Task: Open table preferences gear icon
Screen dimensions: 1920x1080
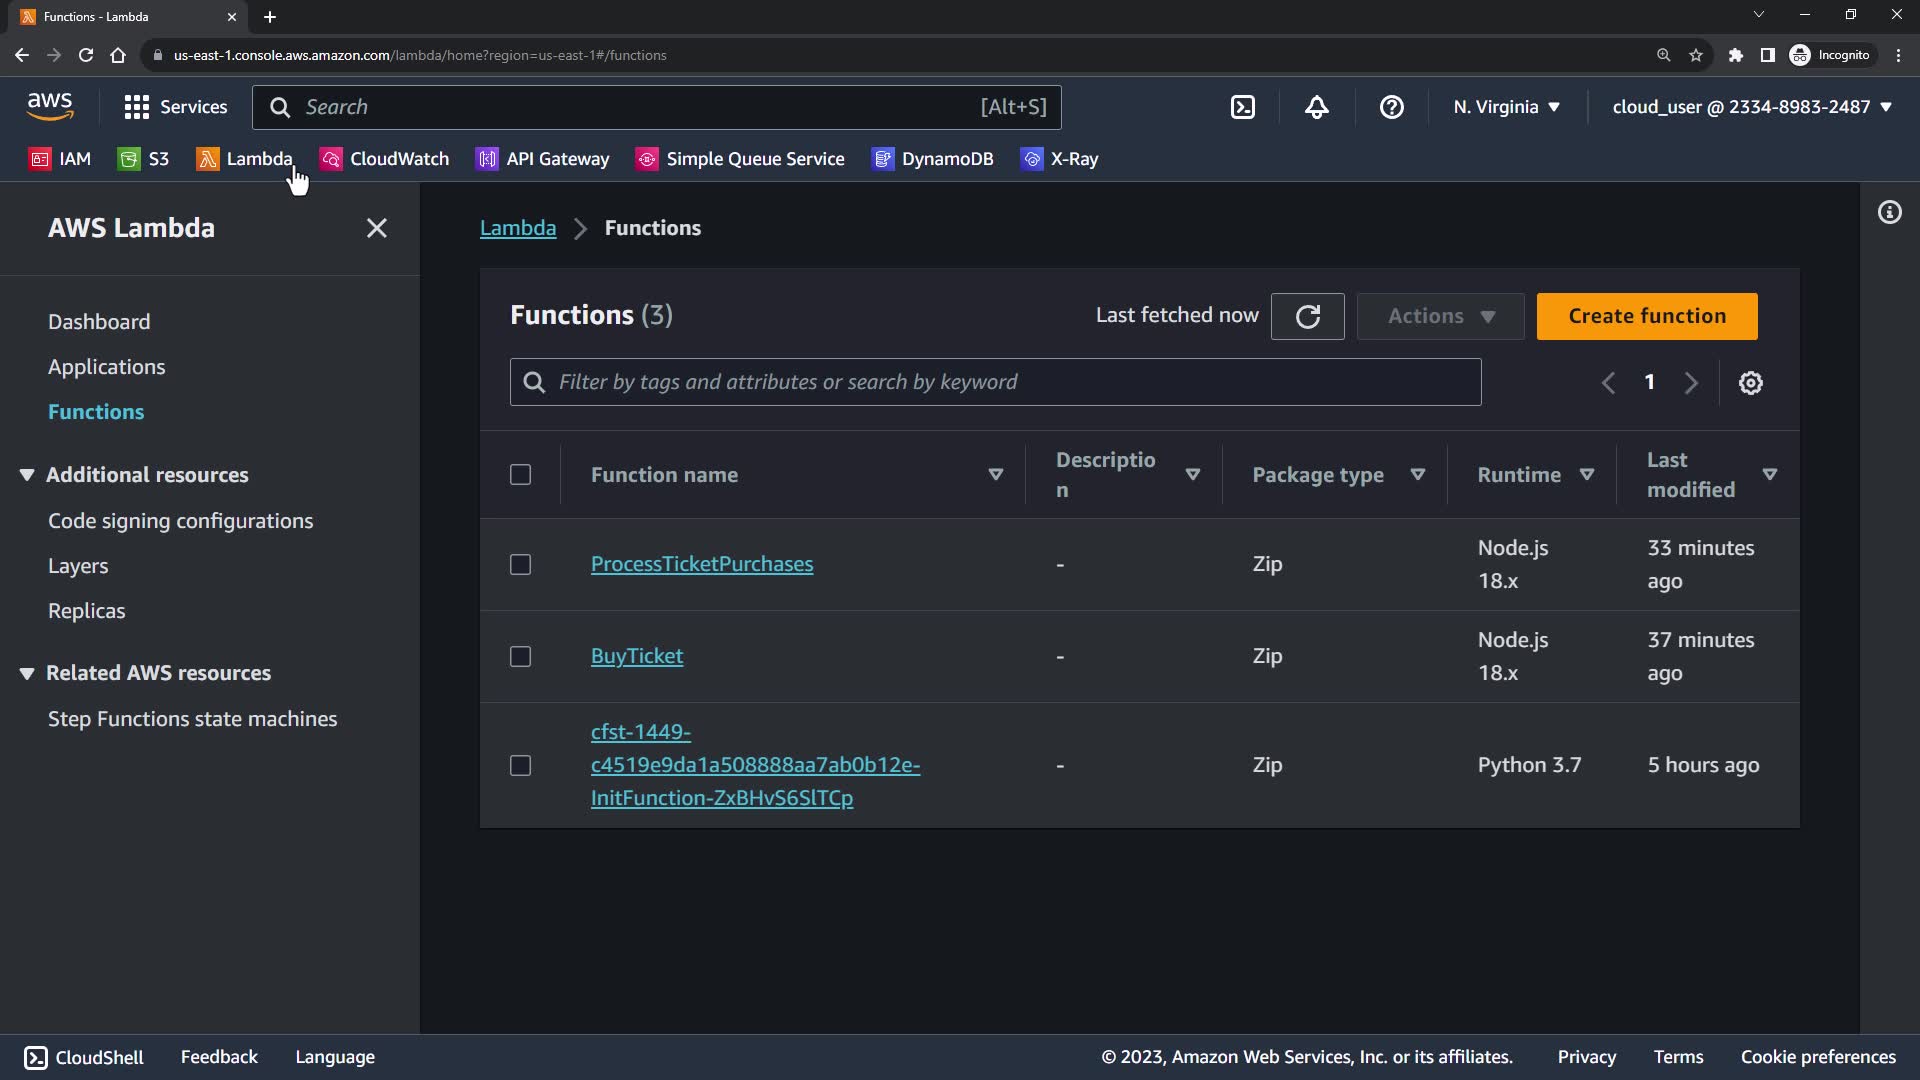Action: (x=1750, y=383)
